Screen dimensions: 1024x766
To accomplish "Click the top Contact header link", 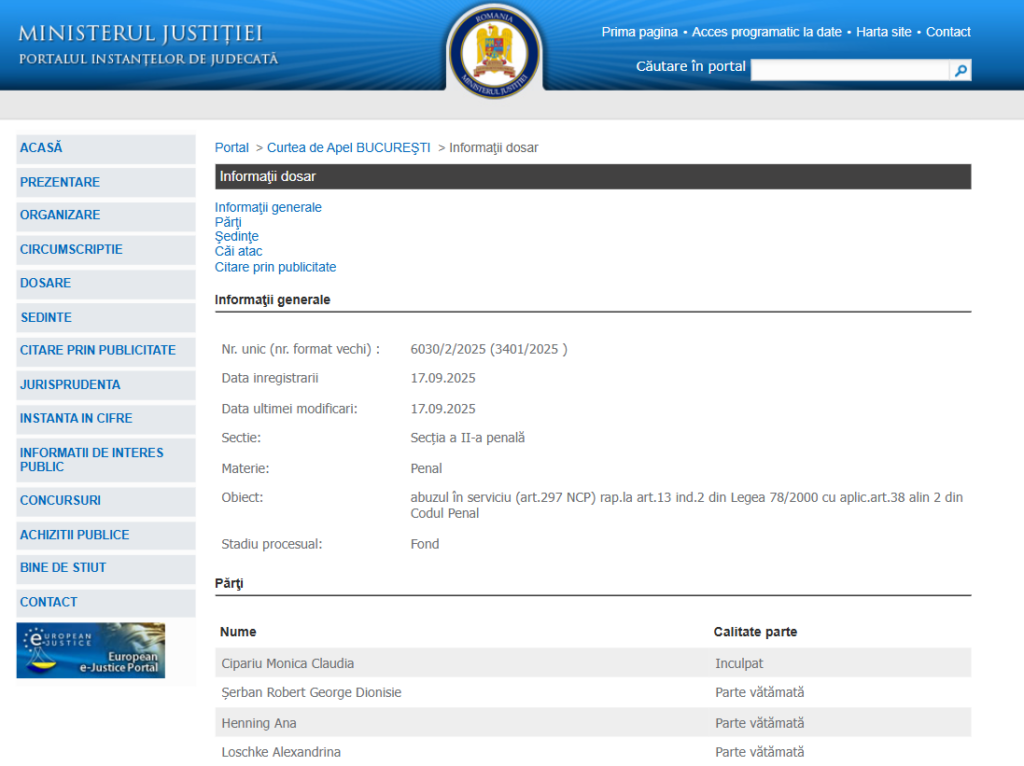I will [948, 32].
